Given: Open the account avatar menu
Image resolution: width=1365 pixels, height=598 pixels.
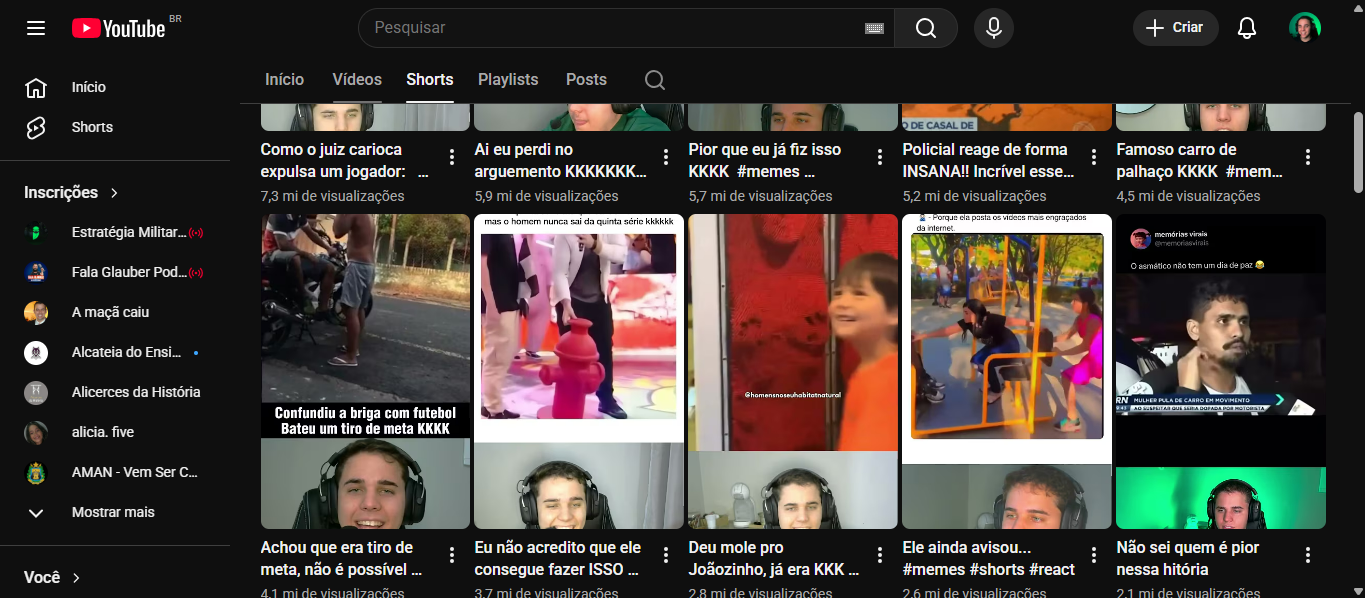Looking at the screenshot, I should click(1304, 28).
